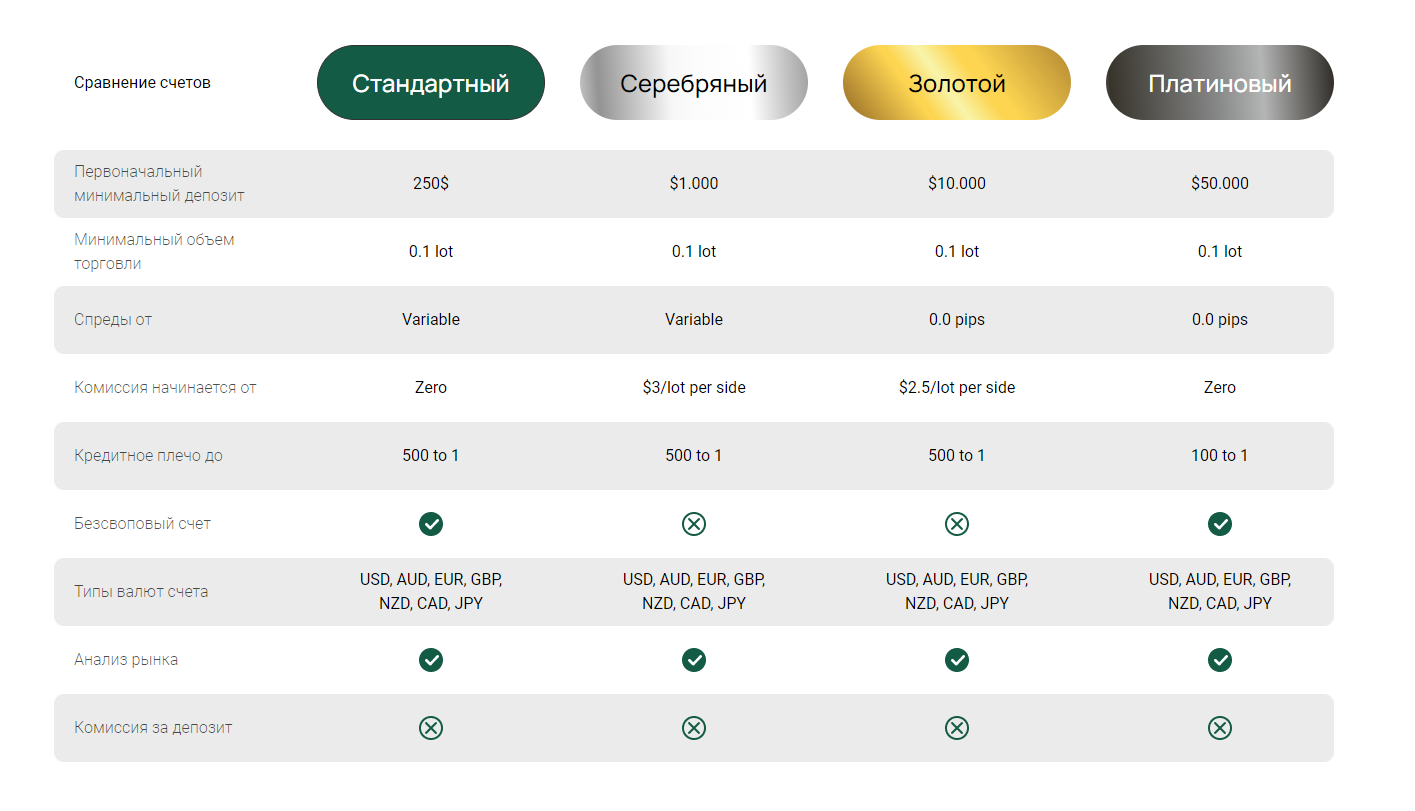Click Золотой deposit commission cross icon
The width and height of the screenshot is (1415, 811).
point(957,728)
